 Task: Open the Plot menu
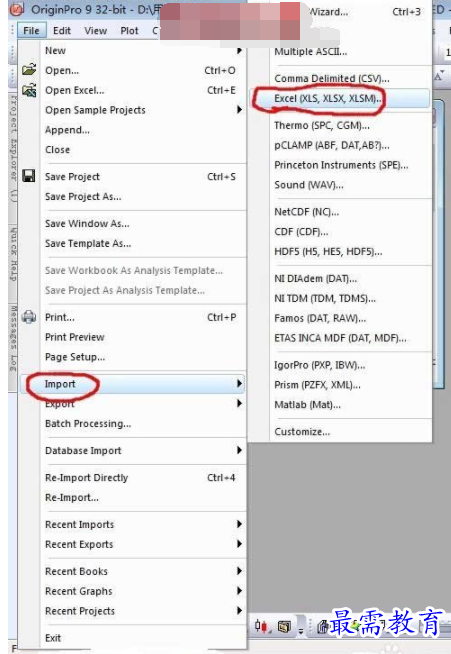[x=129, y=31]
